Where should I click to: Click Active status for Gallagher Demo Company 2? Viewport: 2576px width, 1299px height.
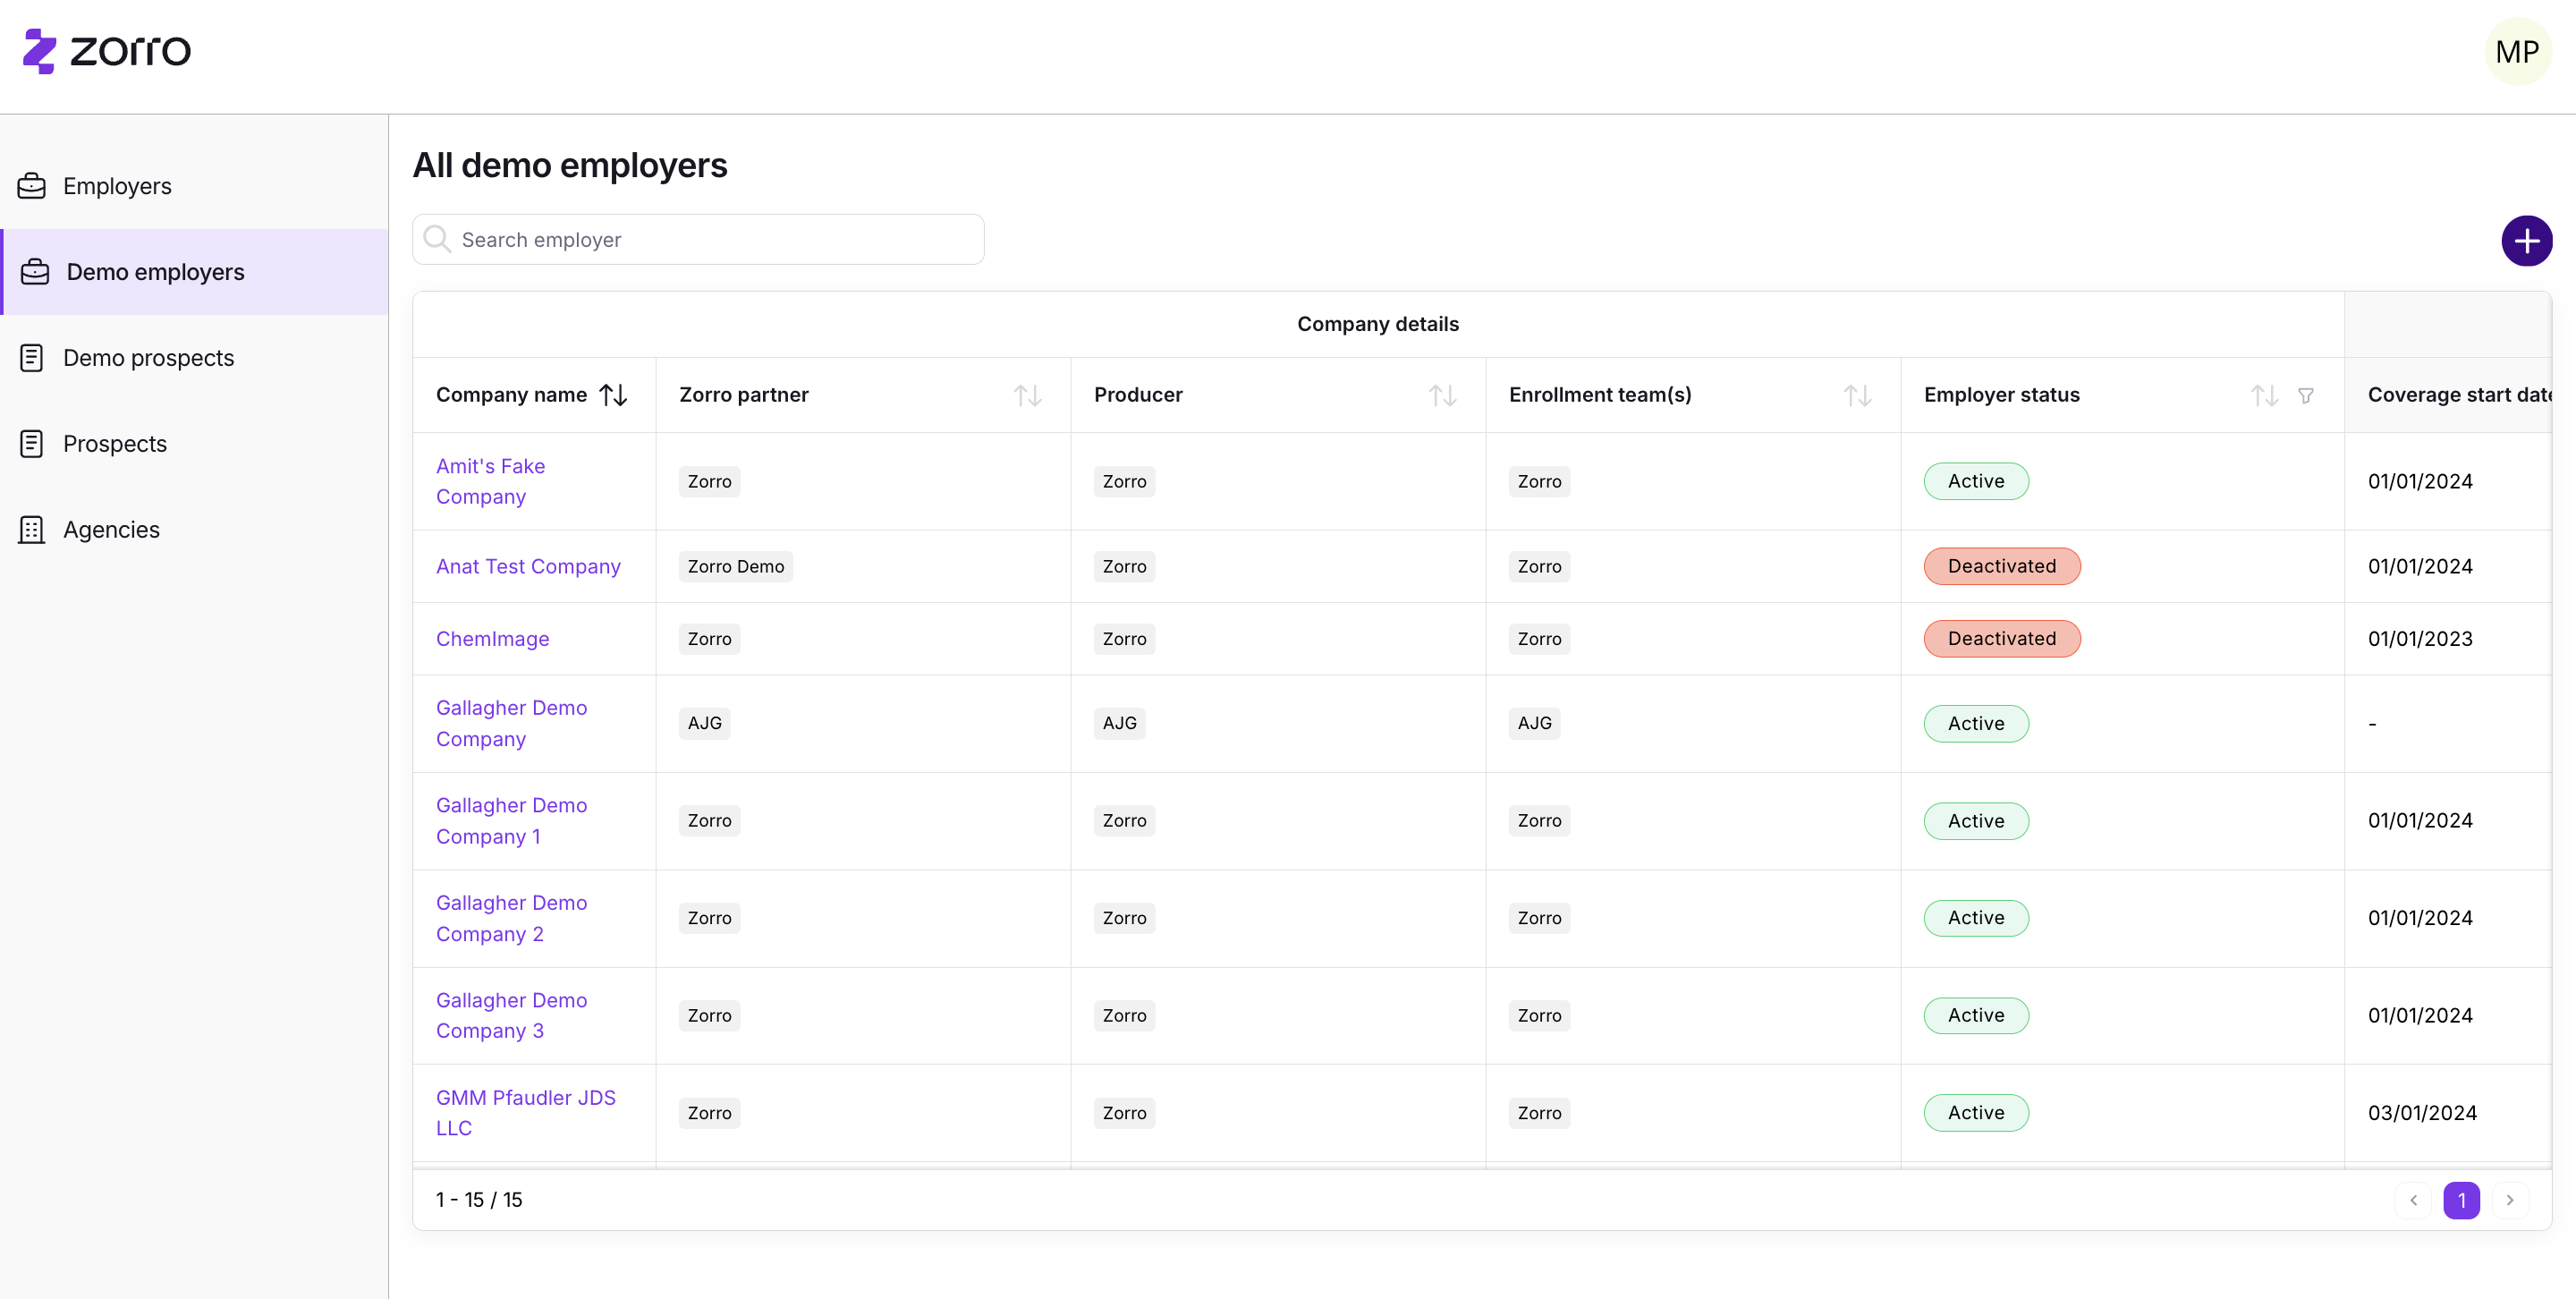1976,918
